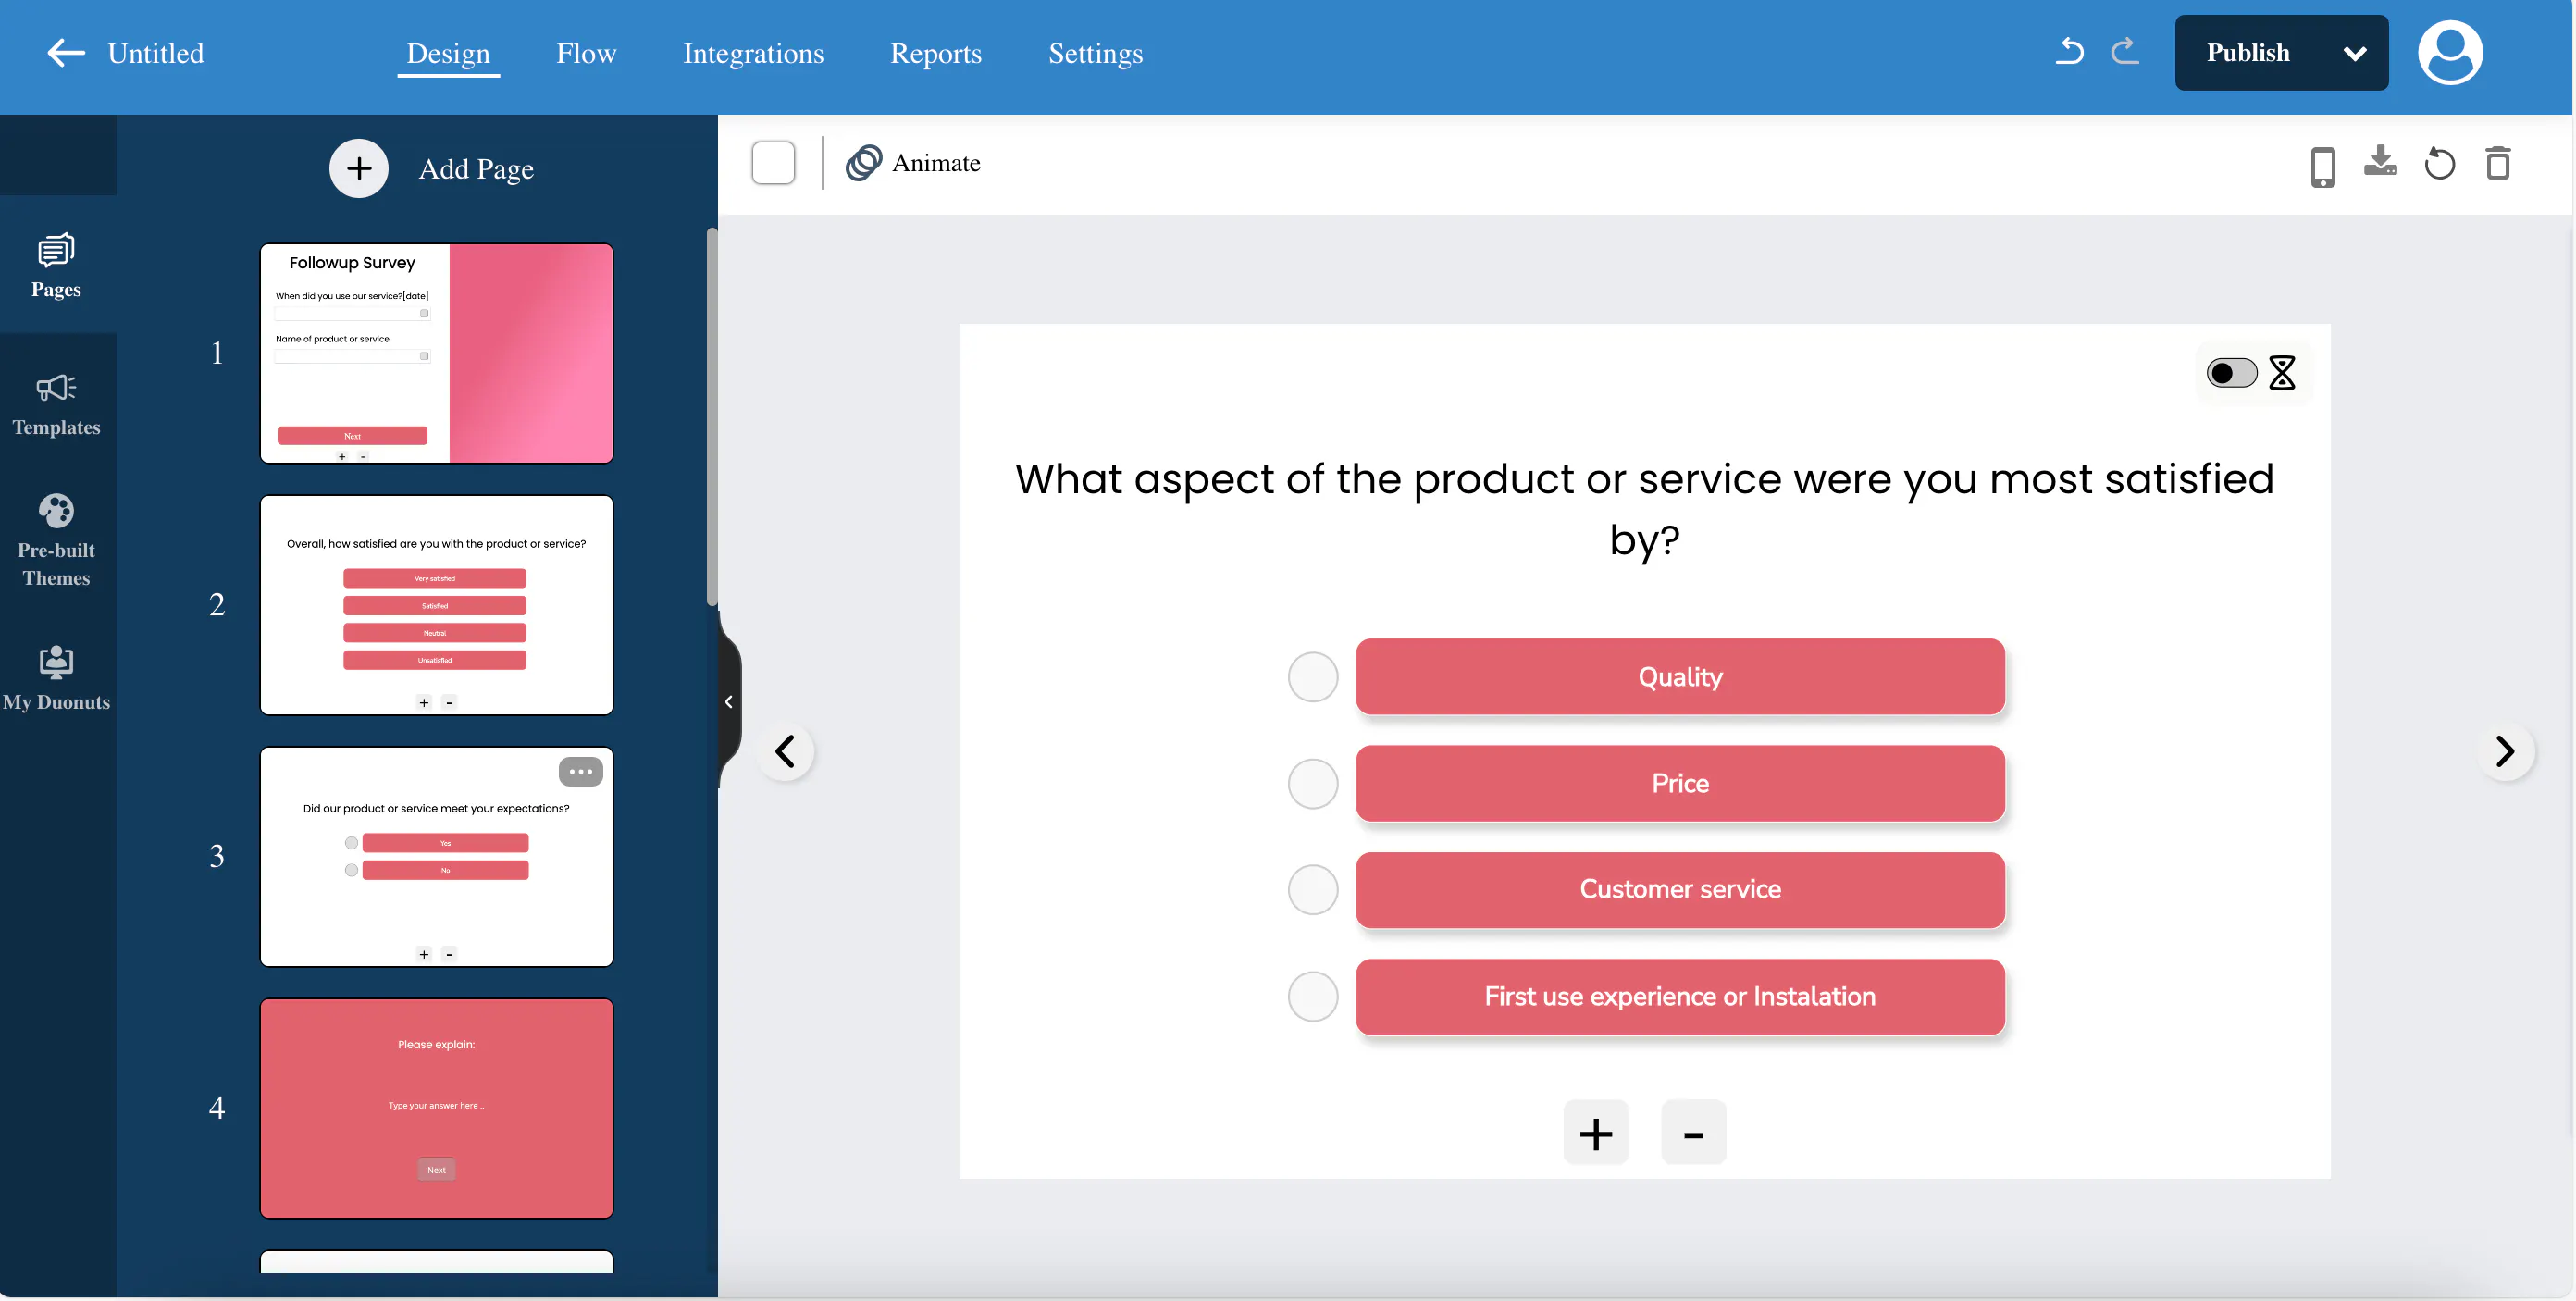Open the Integrations tab
This screenshot has height=1301, width=2576.
click(753, 53)
